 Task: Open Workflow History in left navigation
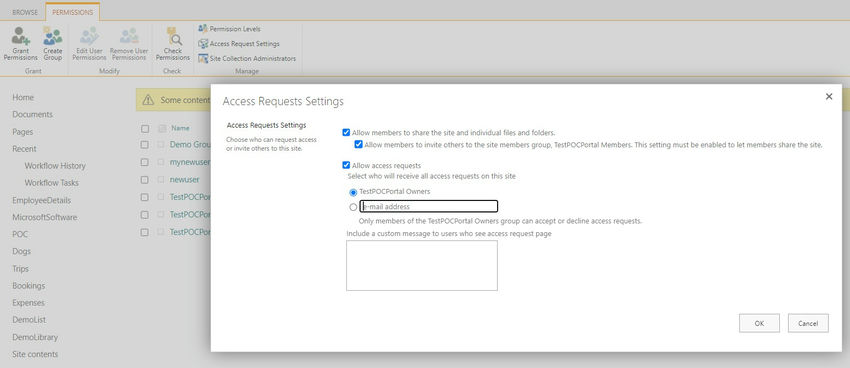click(55, 166)
